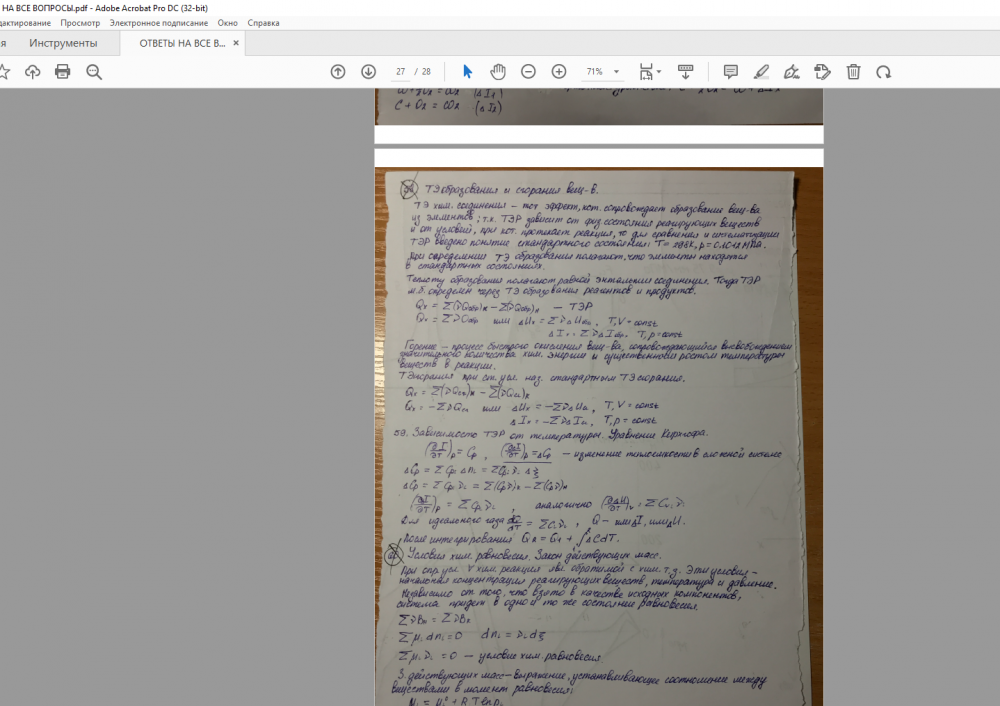This screenshot has height=706, width=1000.
Task: Open zoom level dropdown arrow
Action: click(x=616, y=72)
